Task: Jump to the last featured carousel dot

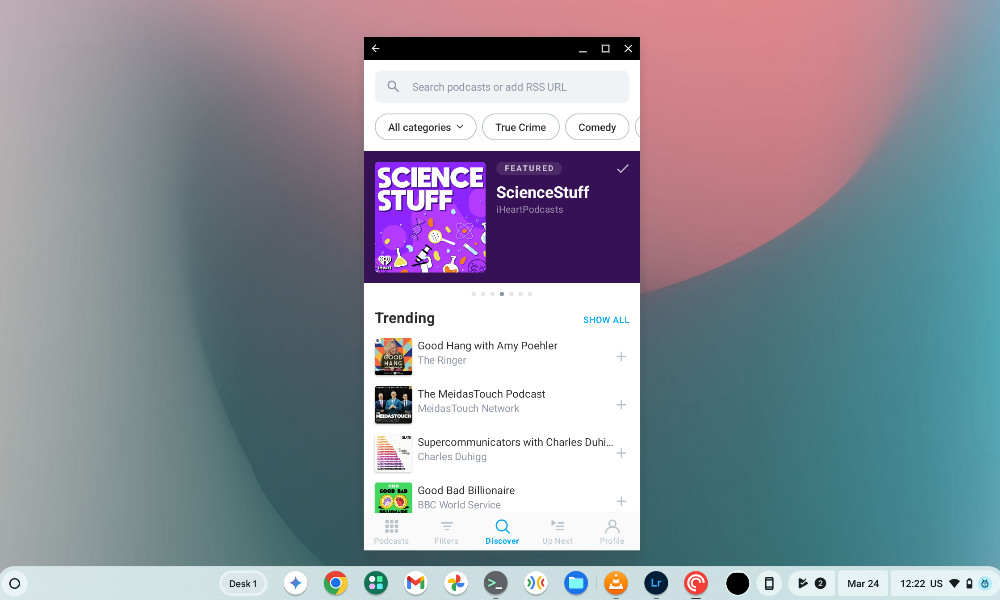Action: tap(530, 294)
